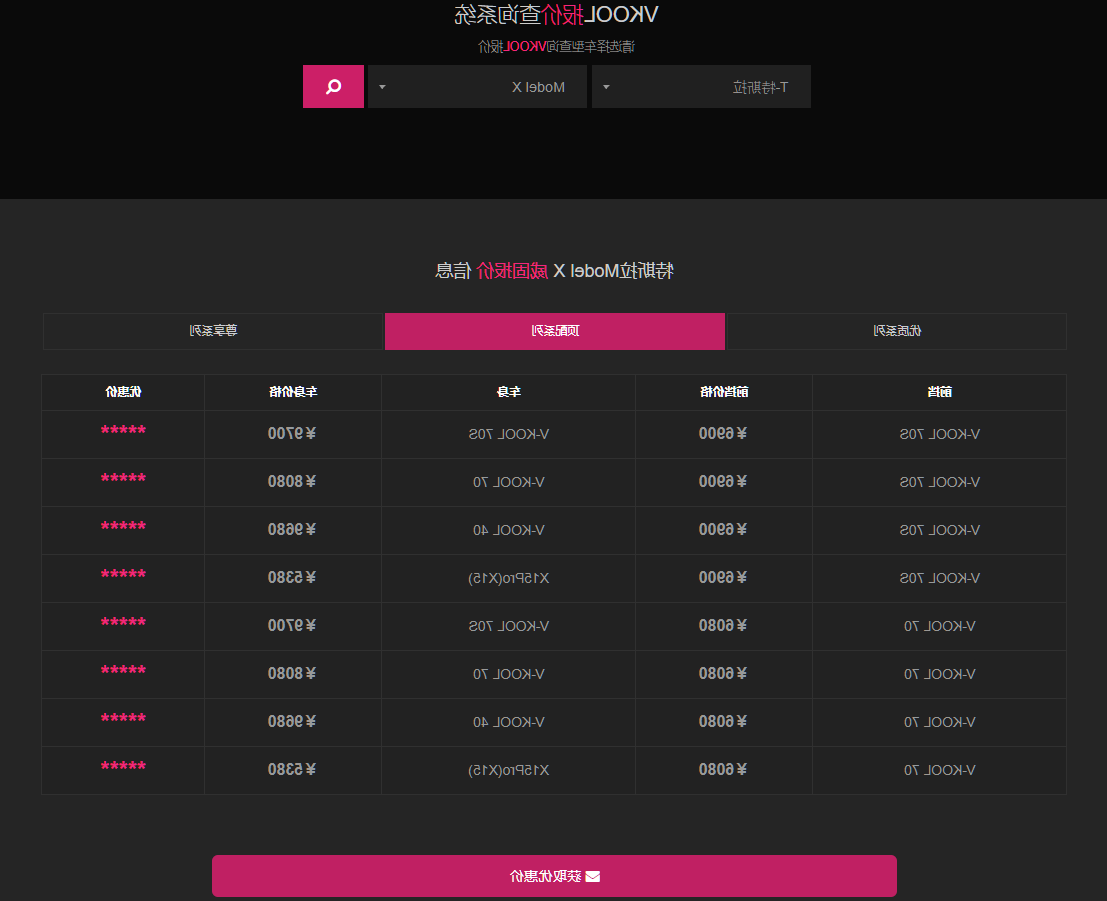Click body cell X15Pro(X15) in the V-KOOL 70 front row
Viewport: 1107px width, 901px height.
509,770
